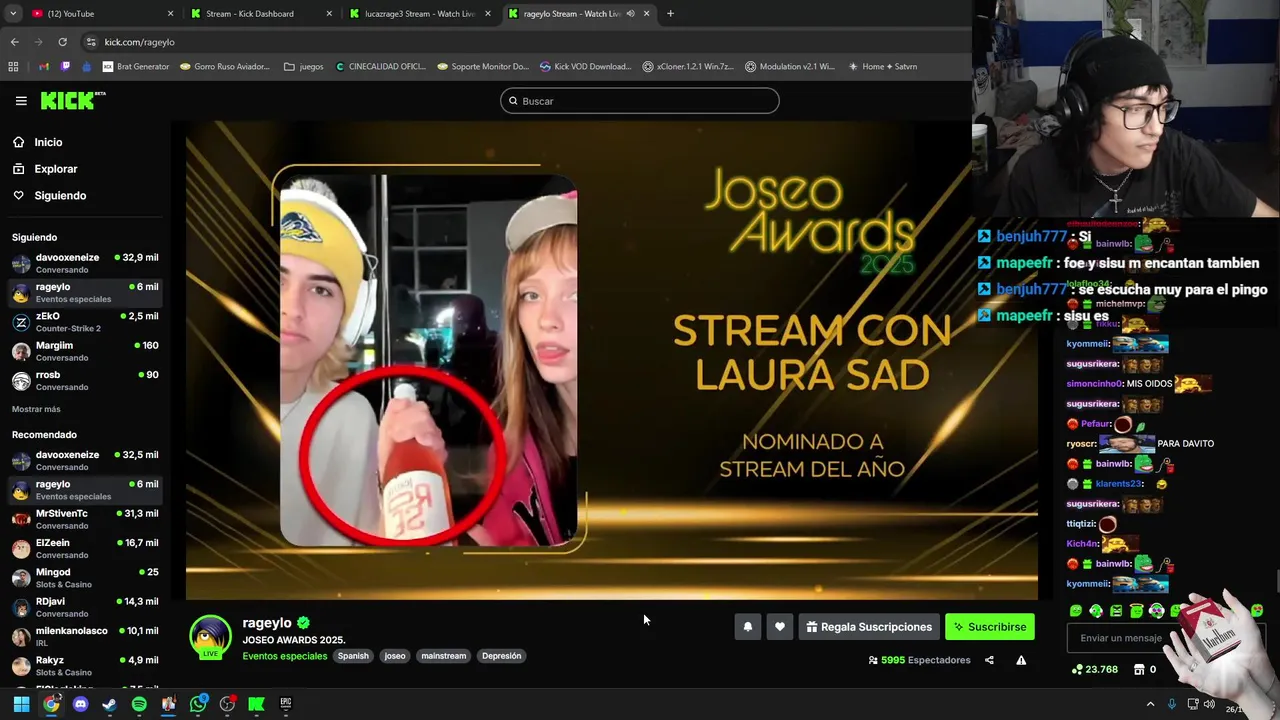Click the Buscar search field
The width and height of the screenshot is (1280, 720).
point(640,101)
